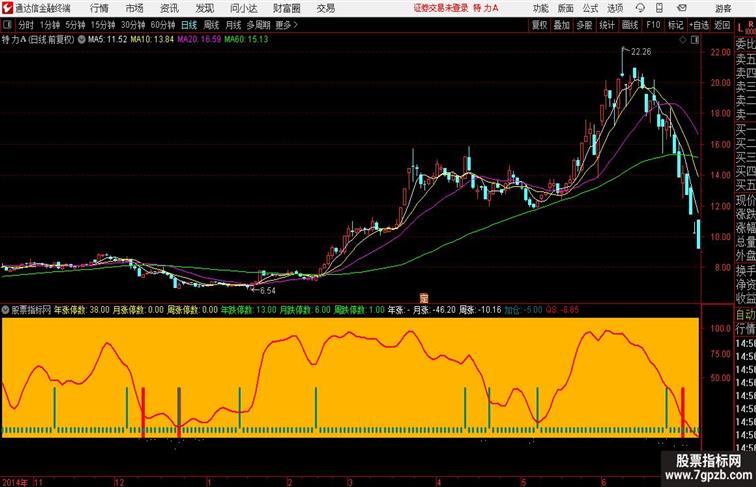The width and height of the screenshot is (756, 487).
Task: Open the F10 company info button
Action: [x=653, y=25]
